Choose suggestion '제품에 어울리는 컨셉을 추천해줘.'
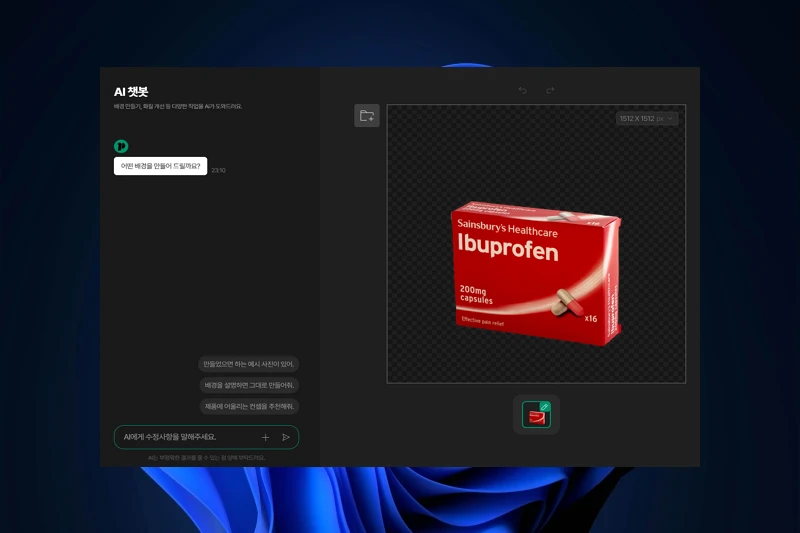The width and height of the screenshot is (800, 533). (x=249, y=407)
